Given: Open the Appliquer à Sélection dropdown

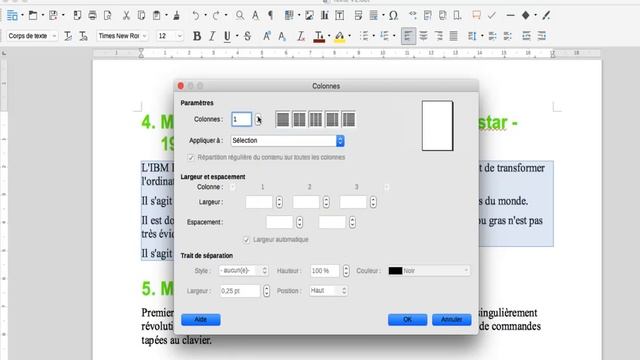Looking at the screenshot, I should (x=287, y=141).
